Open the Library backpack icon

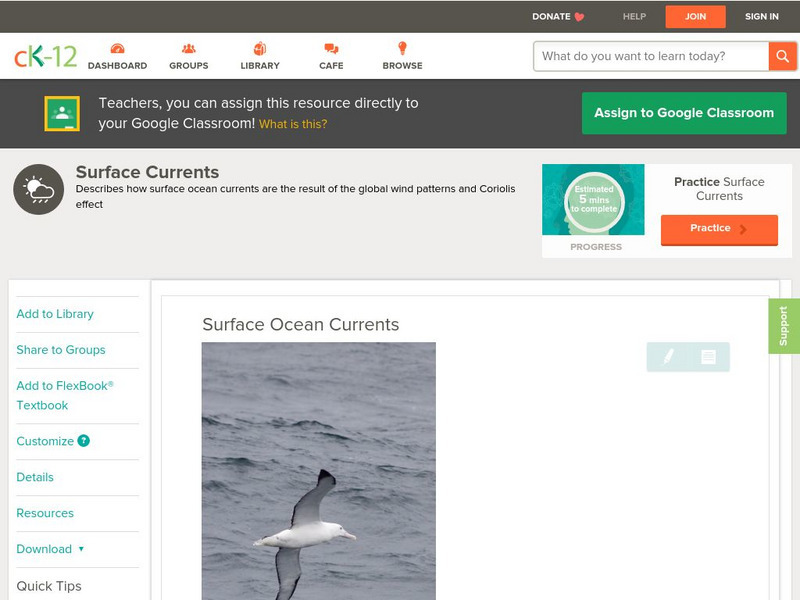260,48
